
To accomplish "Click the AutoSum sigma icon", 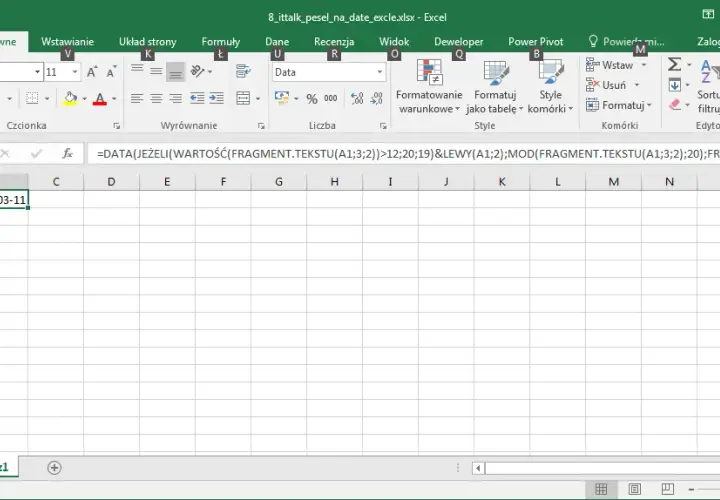I will tap(674, 64).
